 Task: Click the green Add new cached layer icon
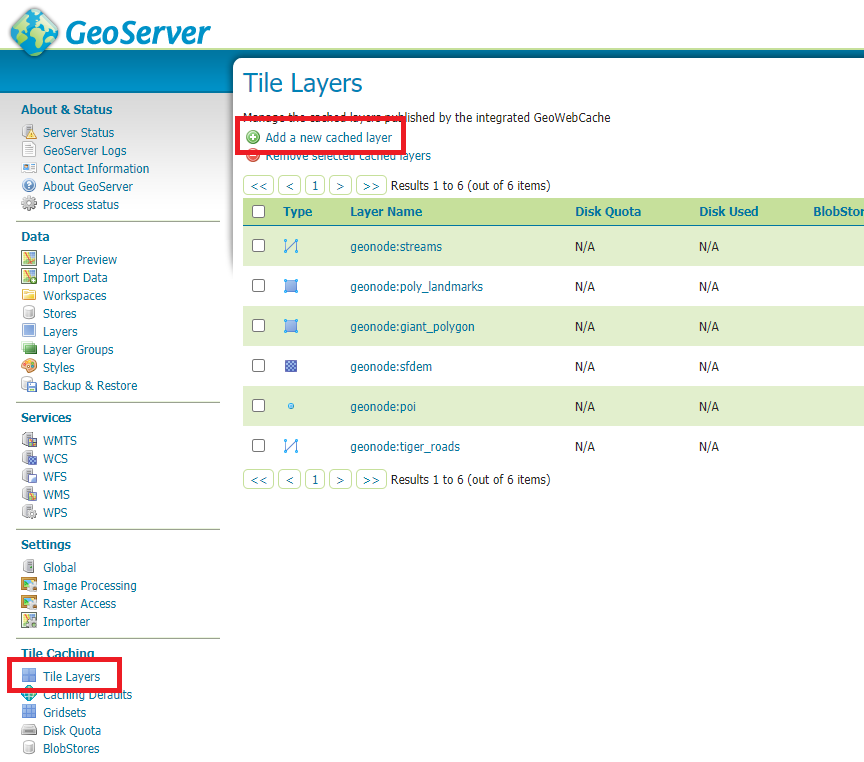click(253, 138)
